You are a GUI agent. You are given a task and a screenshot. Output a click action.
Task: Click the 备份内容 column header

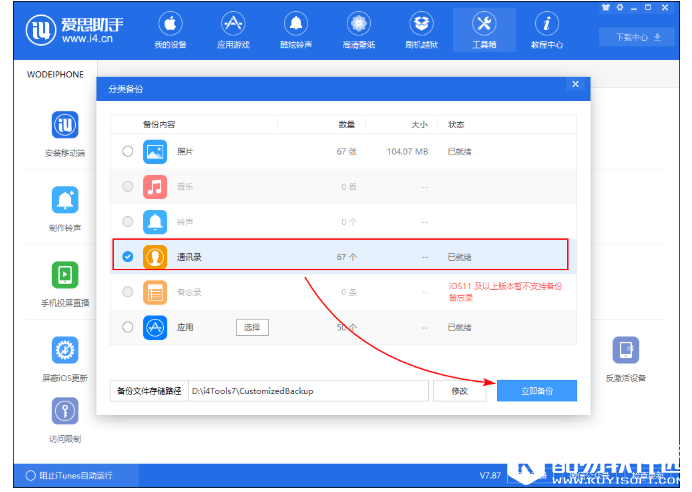click(159, 124)
